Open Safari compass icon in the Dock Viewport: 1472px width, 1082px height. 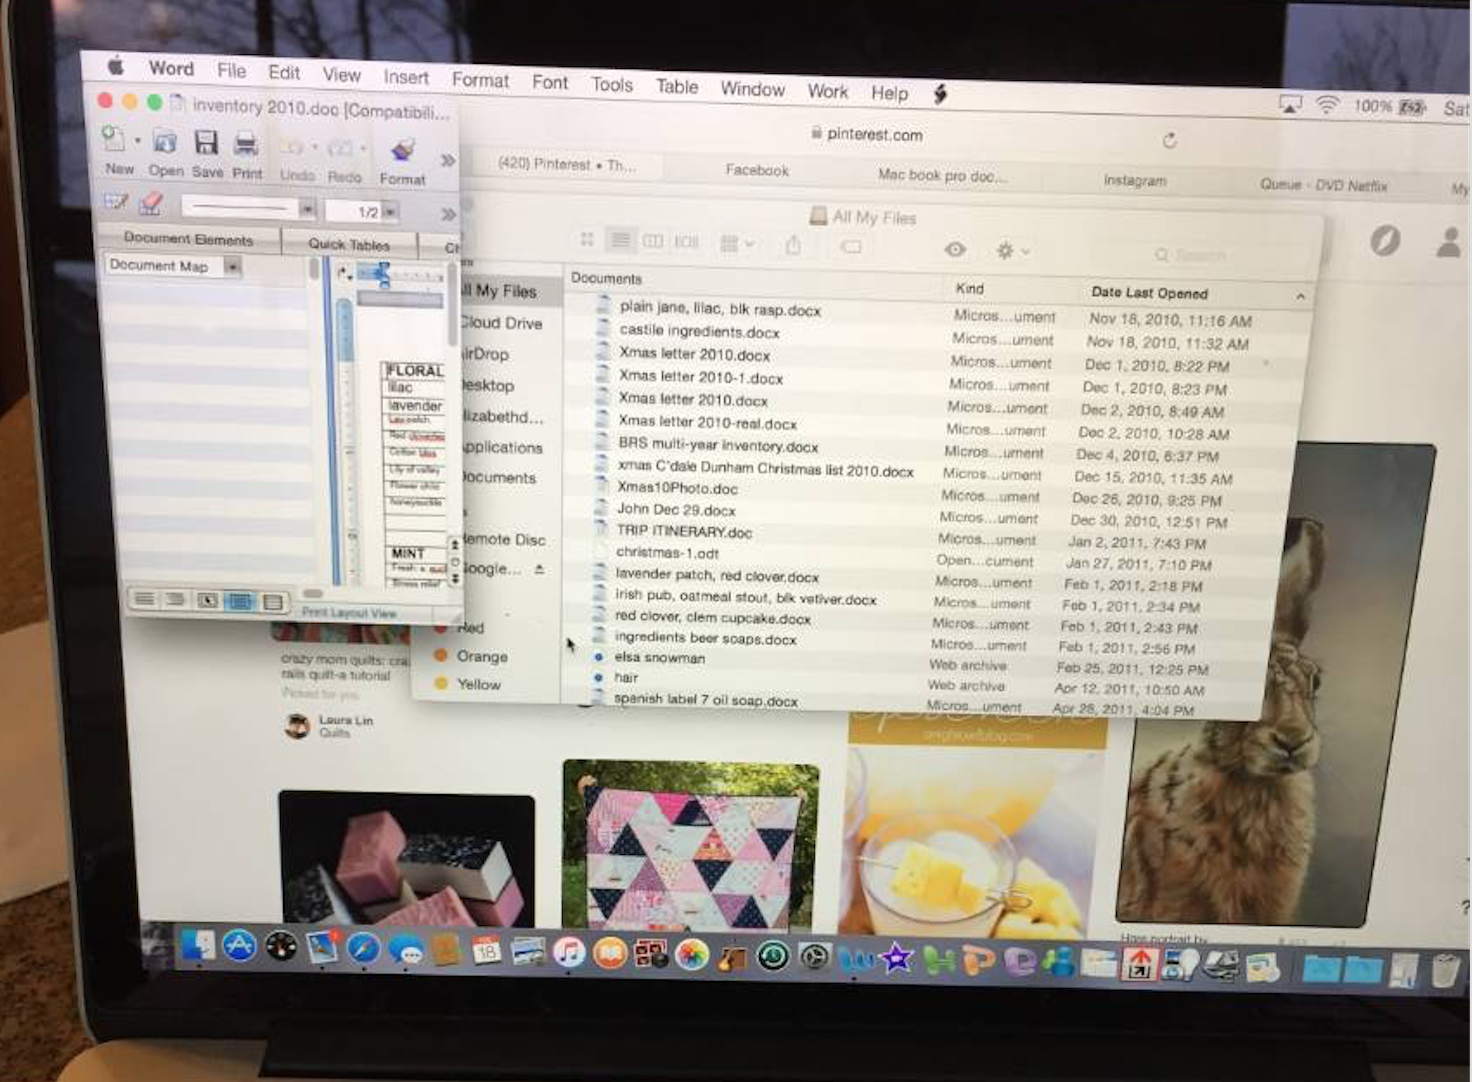pyautogui.click(x=364, y=948)
